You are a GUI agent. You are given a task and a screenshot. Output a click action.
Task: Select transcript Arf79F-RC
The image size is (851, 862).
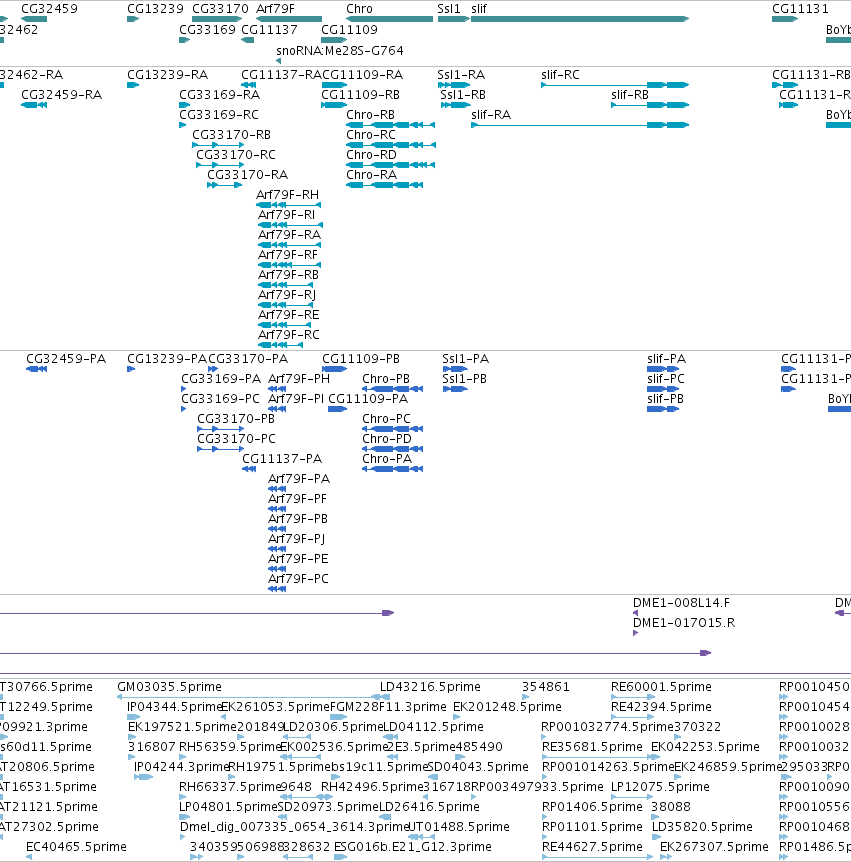point(289,335)
